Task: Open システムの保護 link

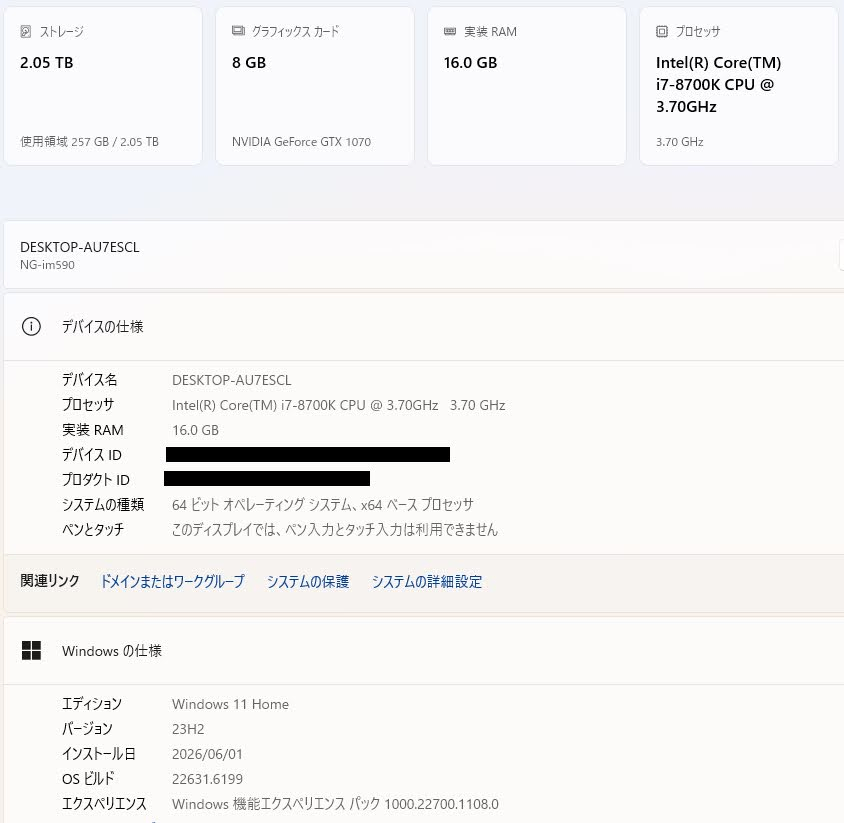Action: [308, 581]
